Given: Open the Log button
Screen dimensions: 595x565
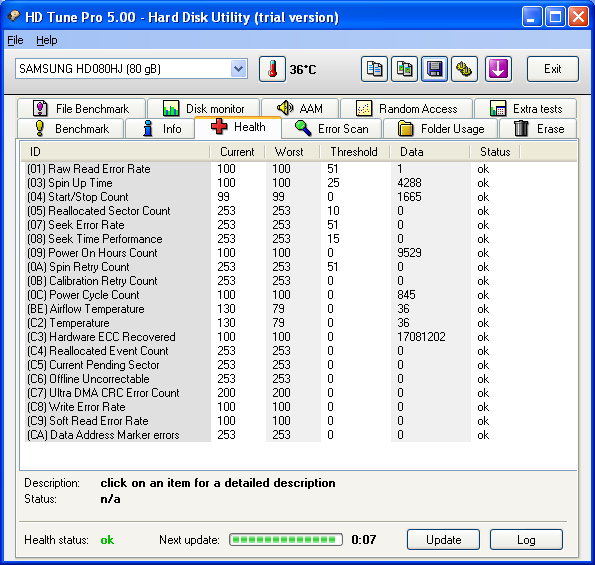Looking at the screenshot, I should [x=526, y=540].
